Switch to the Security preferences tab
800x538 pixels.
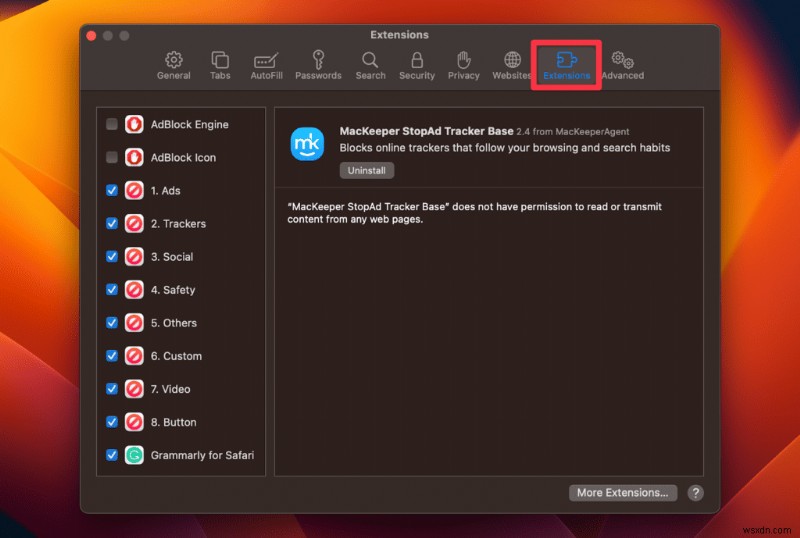[417, 65]
